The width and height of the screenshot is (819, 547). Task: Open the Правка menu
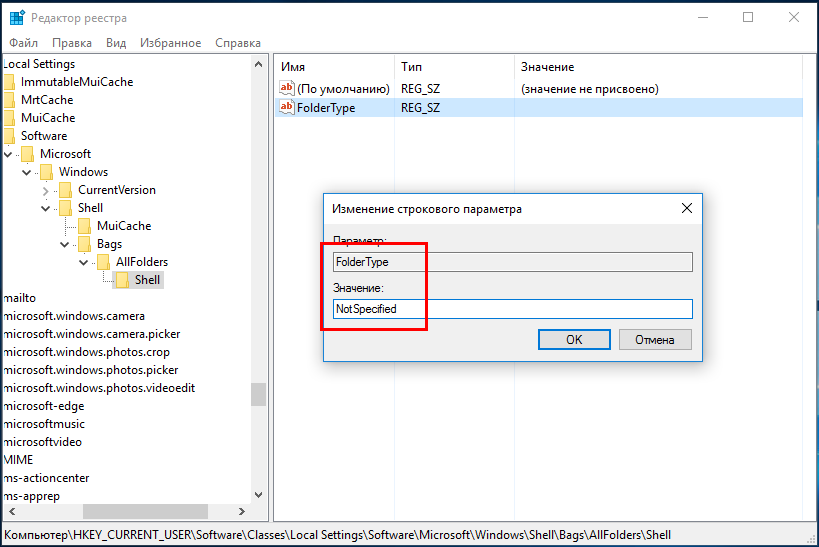pos(72,43)
